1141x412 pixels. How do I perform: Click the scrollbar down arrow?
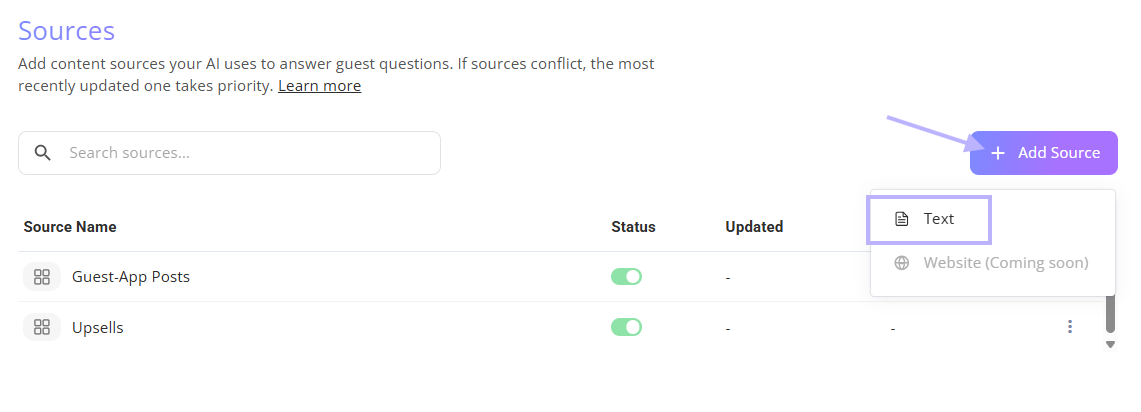point(1110,345)
